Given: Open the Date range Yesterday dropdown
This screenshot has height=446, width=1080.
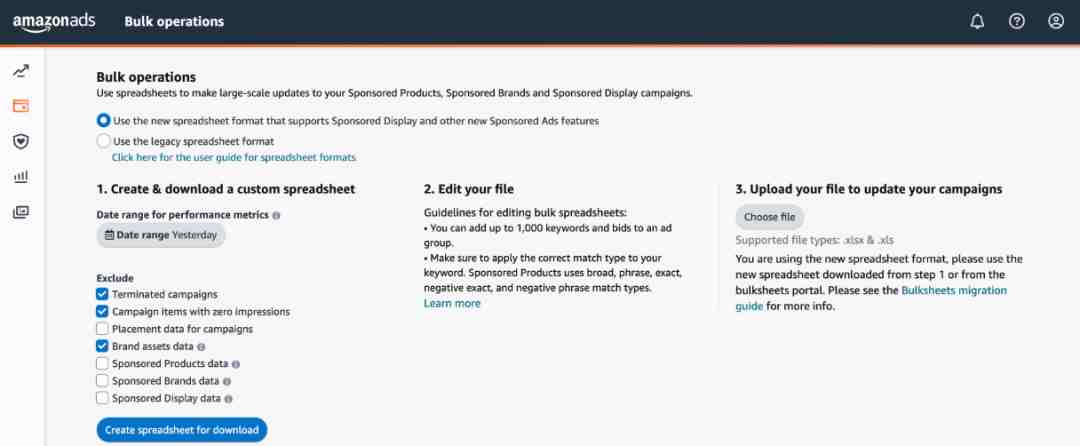Looking at the screenshot, I should tap(160, 235).
